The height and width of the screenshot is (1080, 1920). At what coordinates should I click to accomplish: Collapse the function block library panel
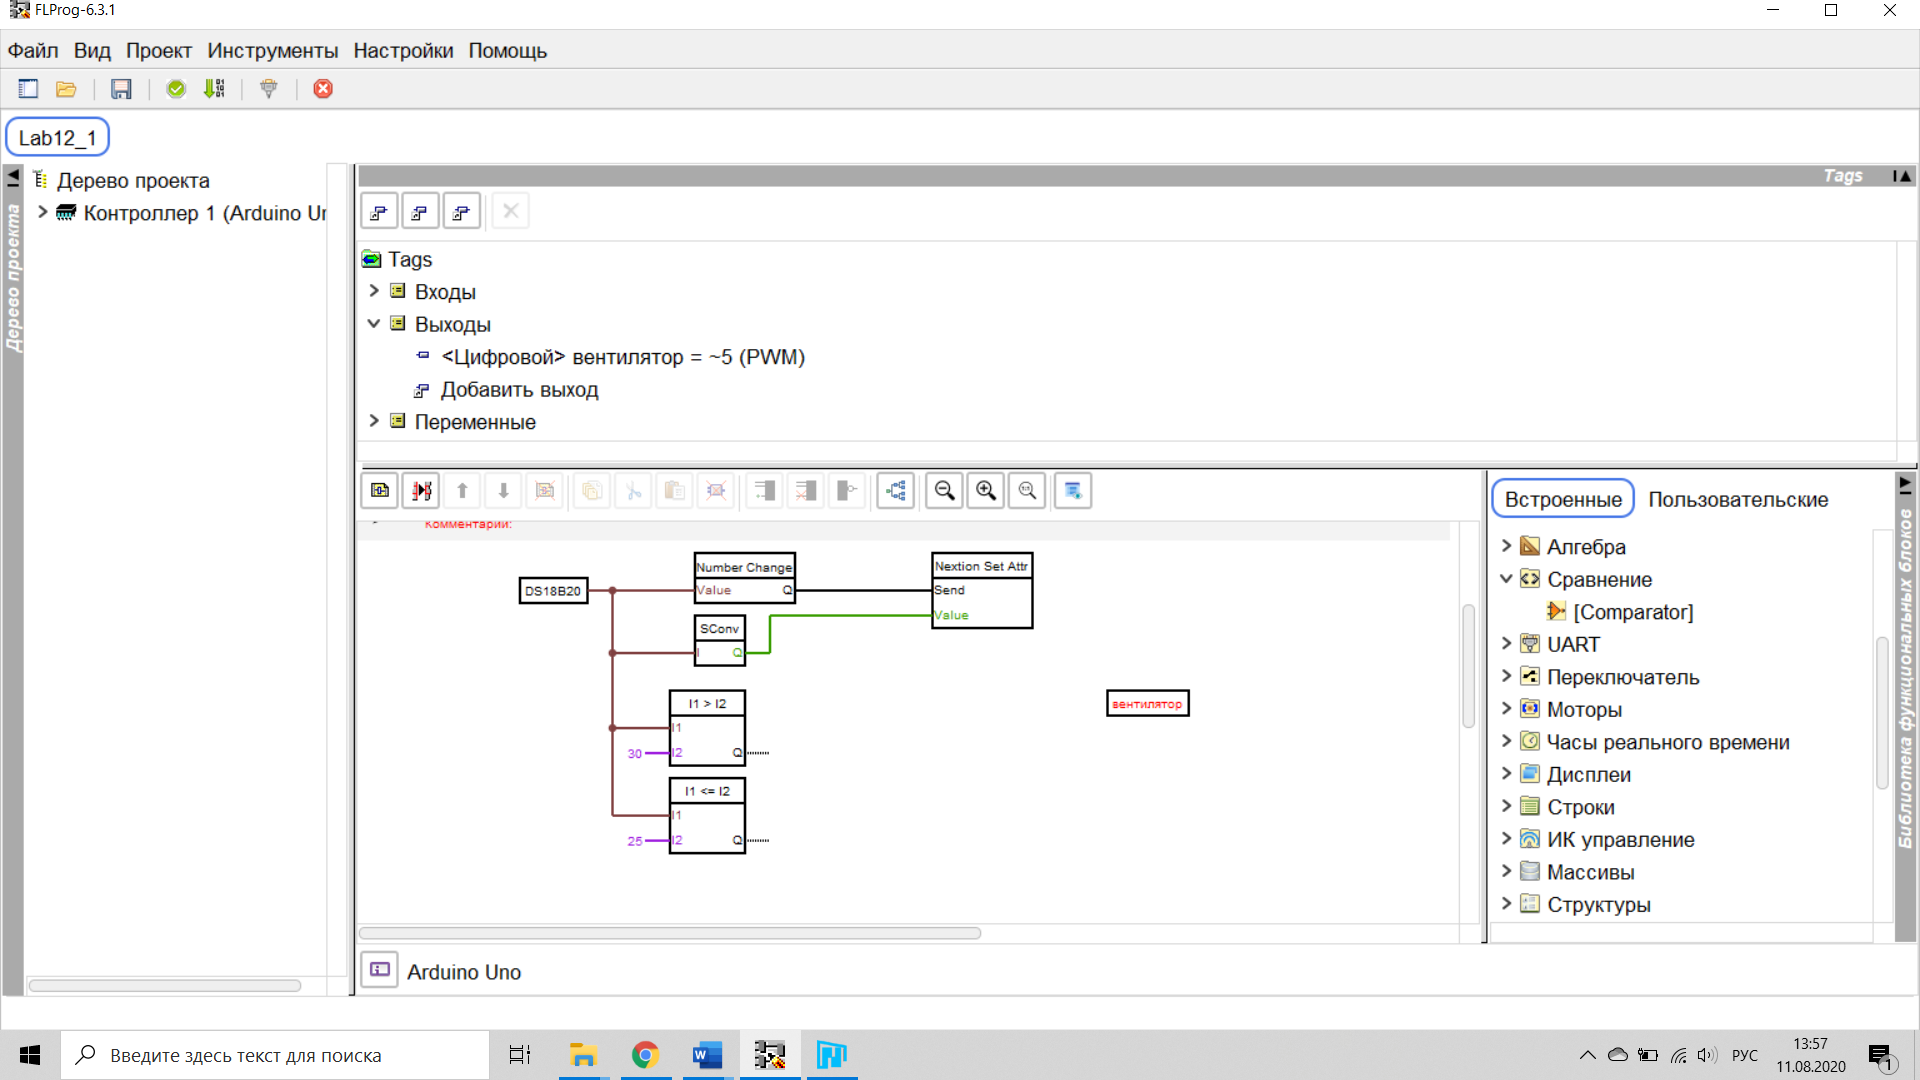click(x=1905, y=485)
